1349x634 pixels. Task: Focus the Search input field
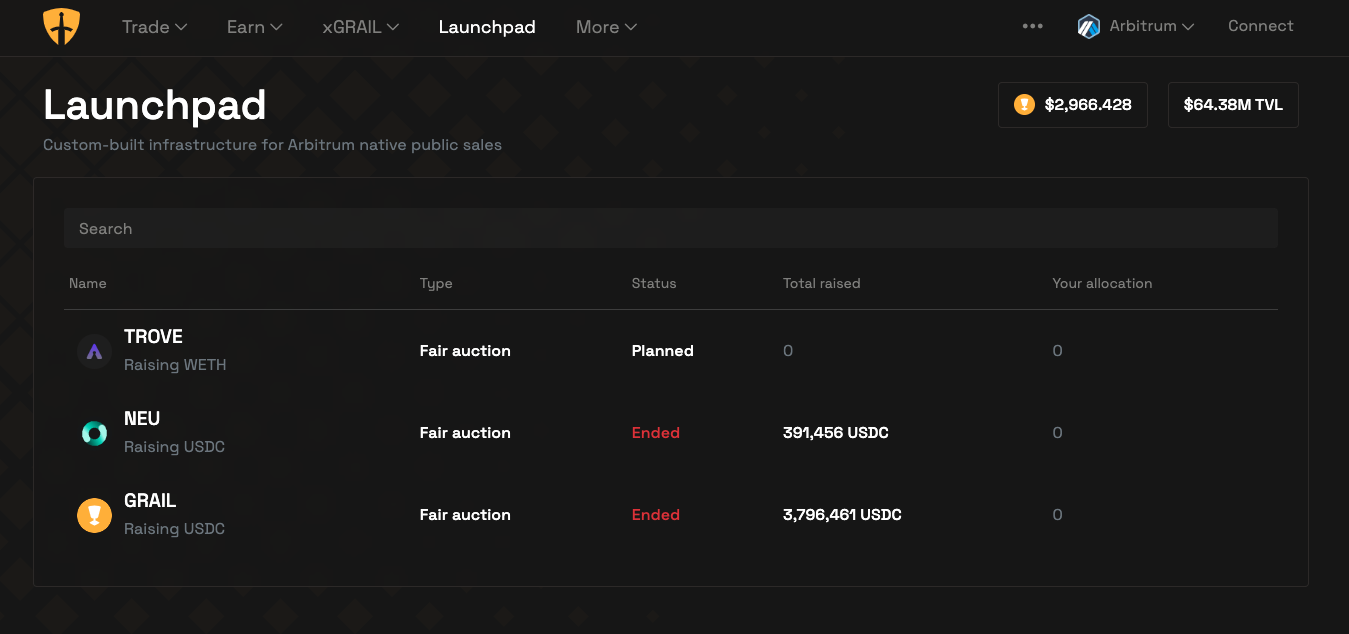671,228
